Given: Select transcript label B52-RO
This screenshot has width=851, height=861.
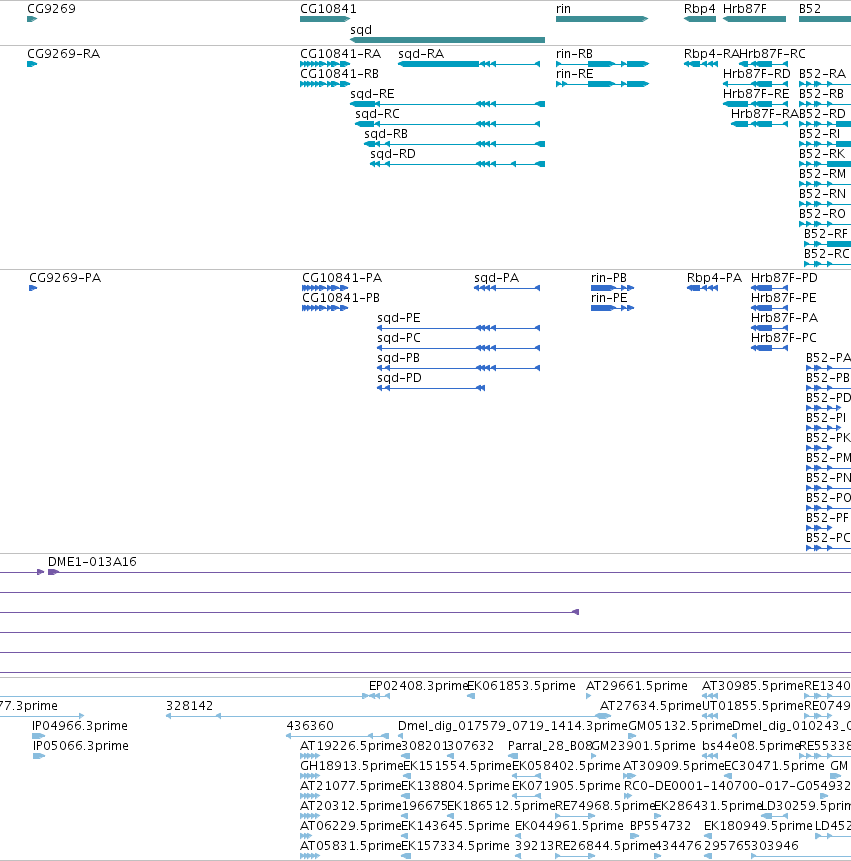Looking at the screenshot, I should 822,214.
